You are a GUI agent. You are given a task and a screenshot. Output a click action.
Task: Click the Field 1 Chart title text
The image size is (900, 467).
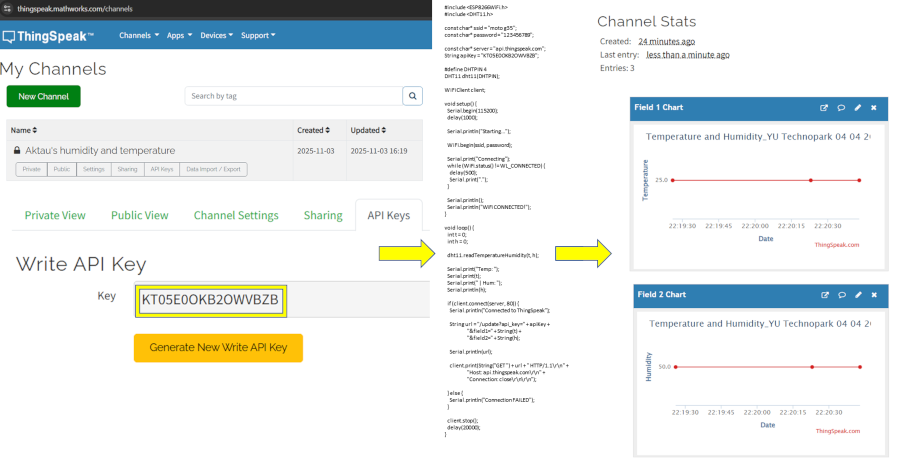click(x=658, y=107)
